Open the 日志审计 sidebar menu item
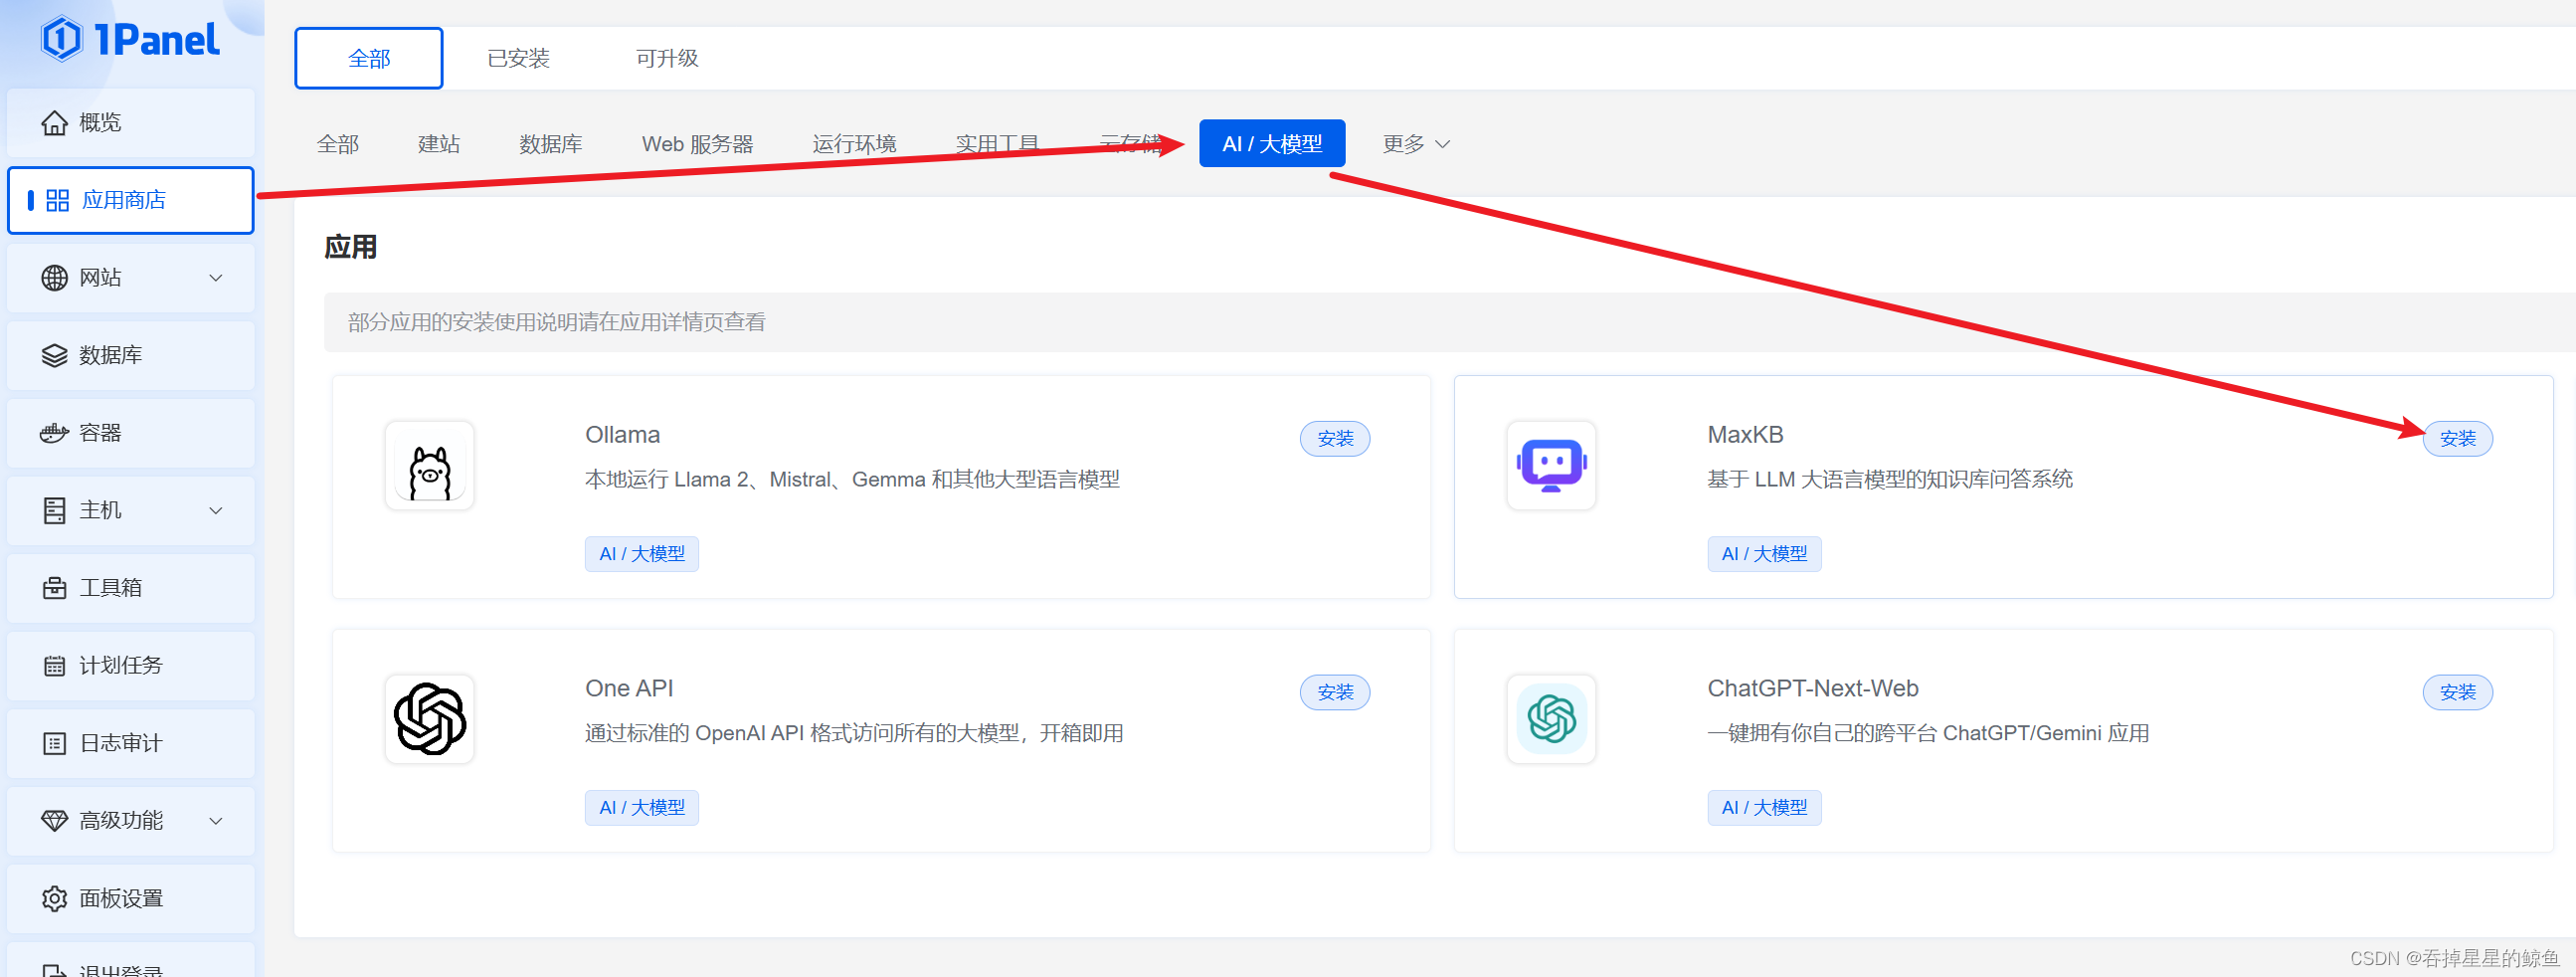Image resolution: width=2576 pixels, height=977 pixels. pos(130,743)
